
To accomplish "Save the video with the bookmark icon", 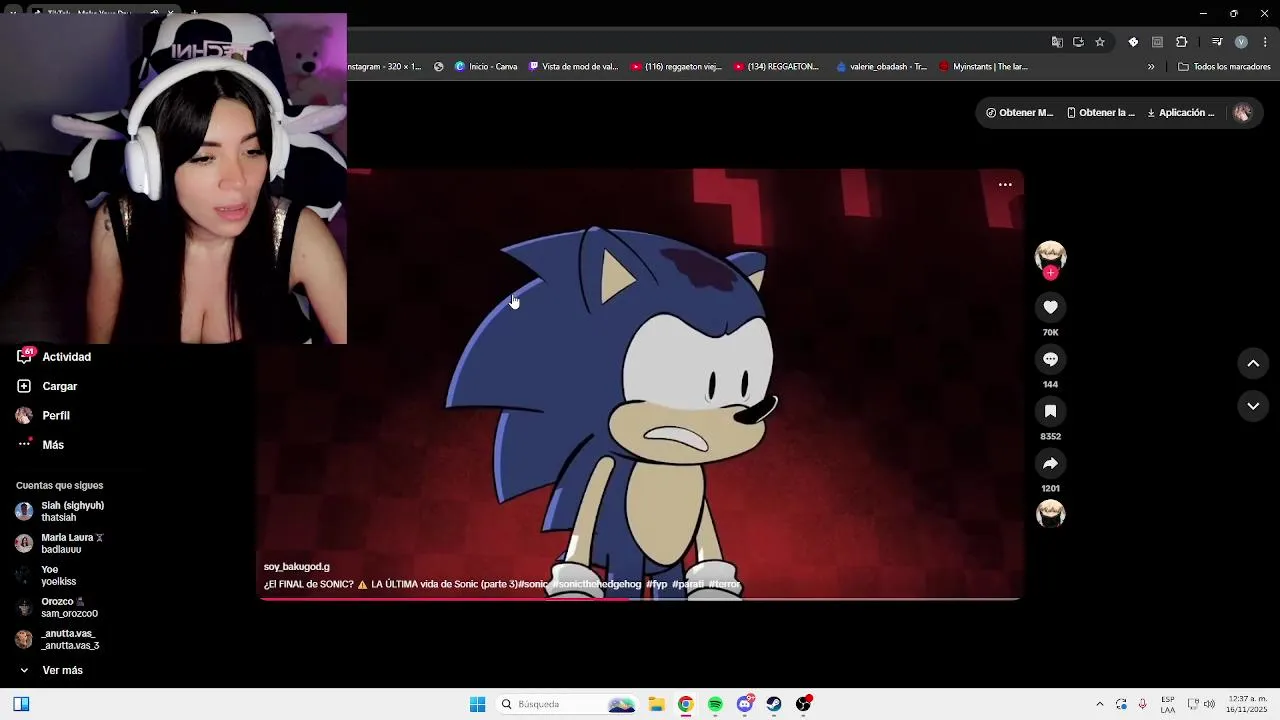I will [x=1050, y=411].
